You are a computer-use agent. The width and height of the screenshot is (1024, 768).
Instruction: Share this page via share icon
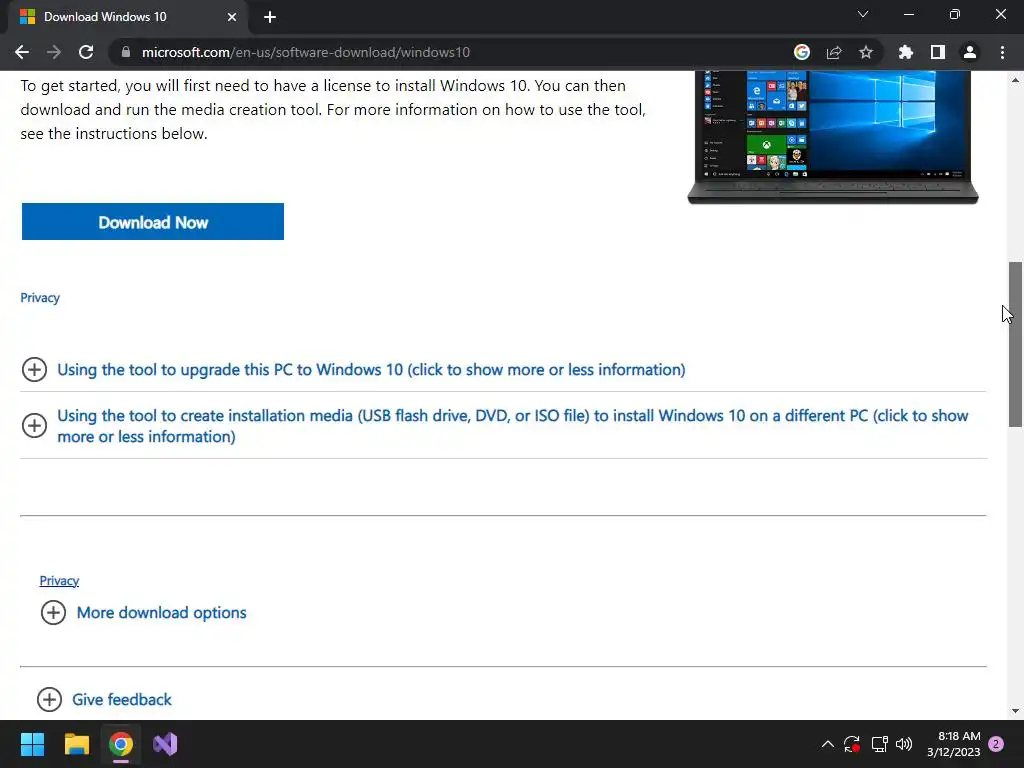click(834, 52)
